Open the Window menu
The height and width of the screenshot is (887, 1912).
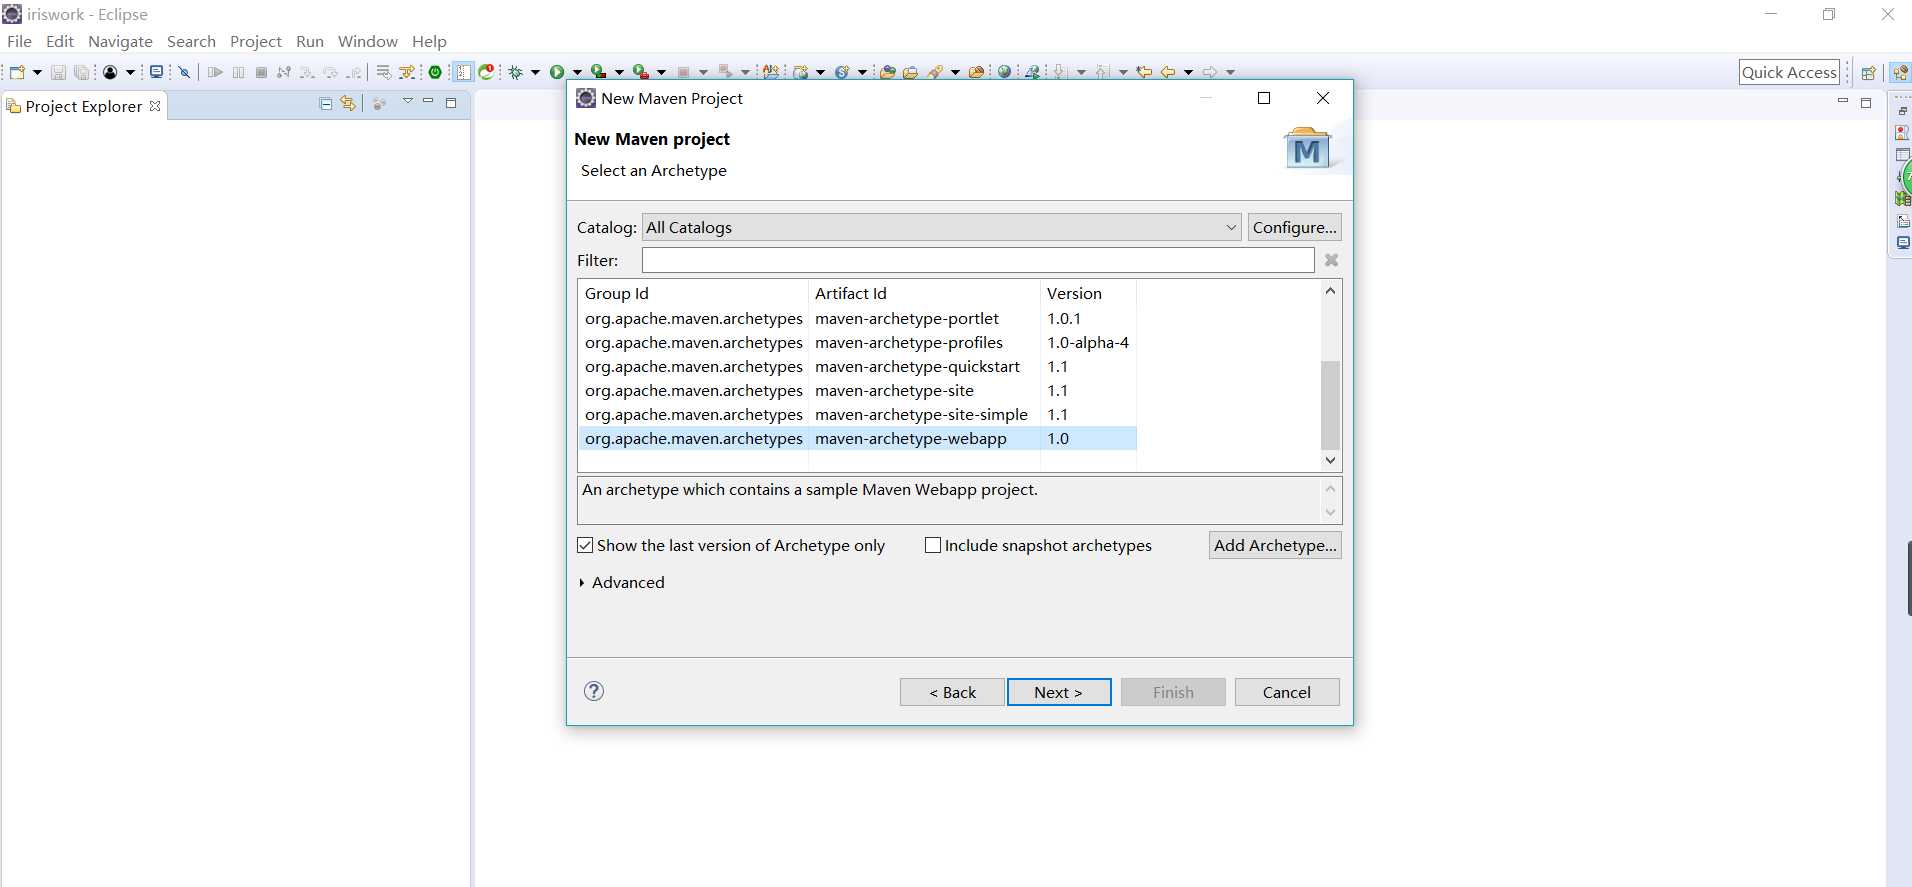click(368, 41)
